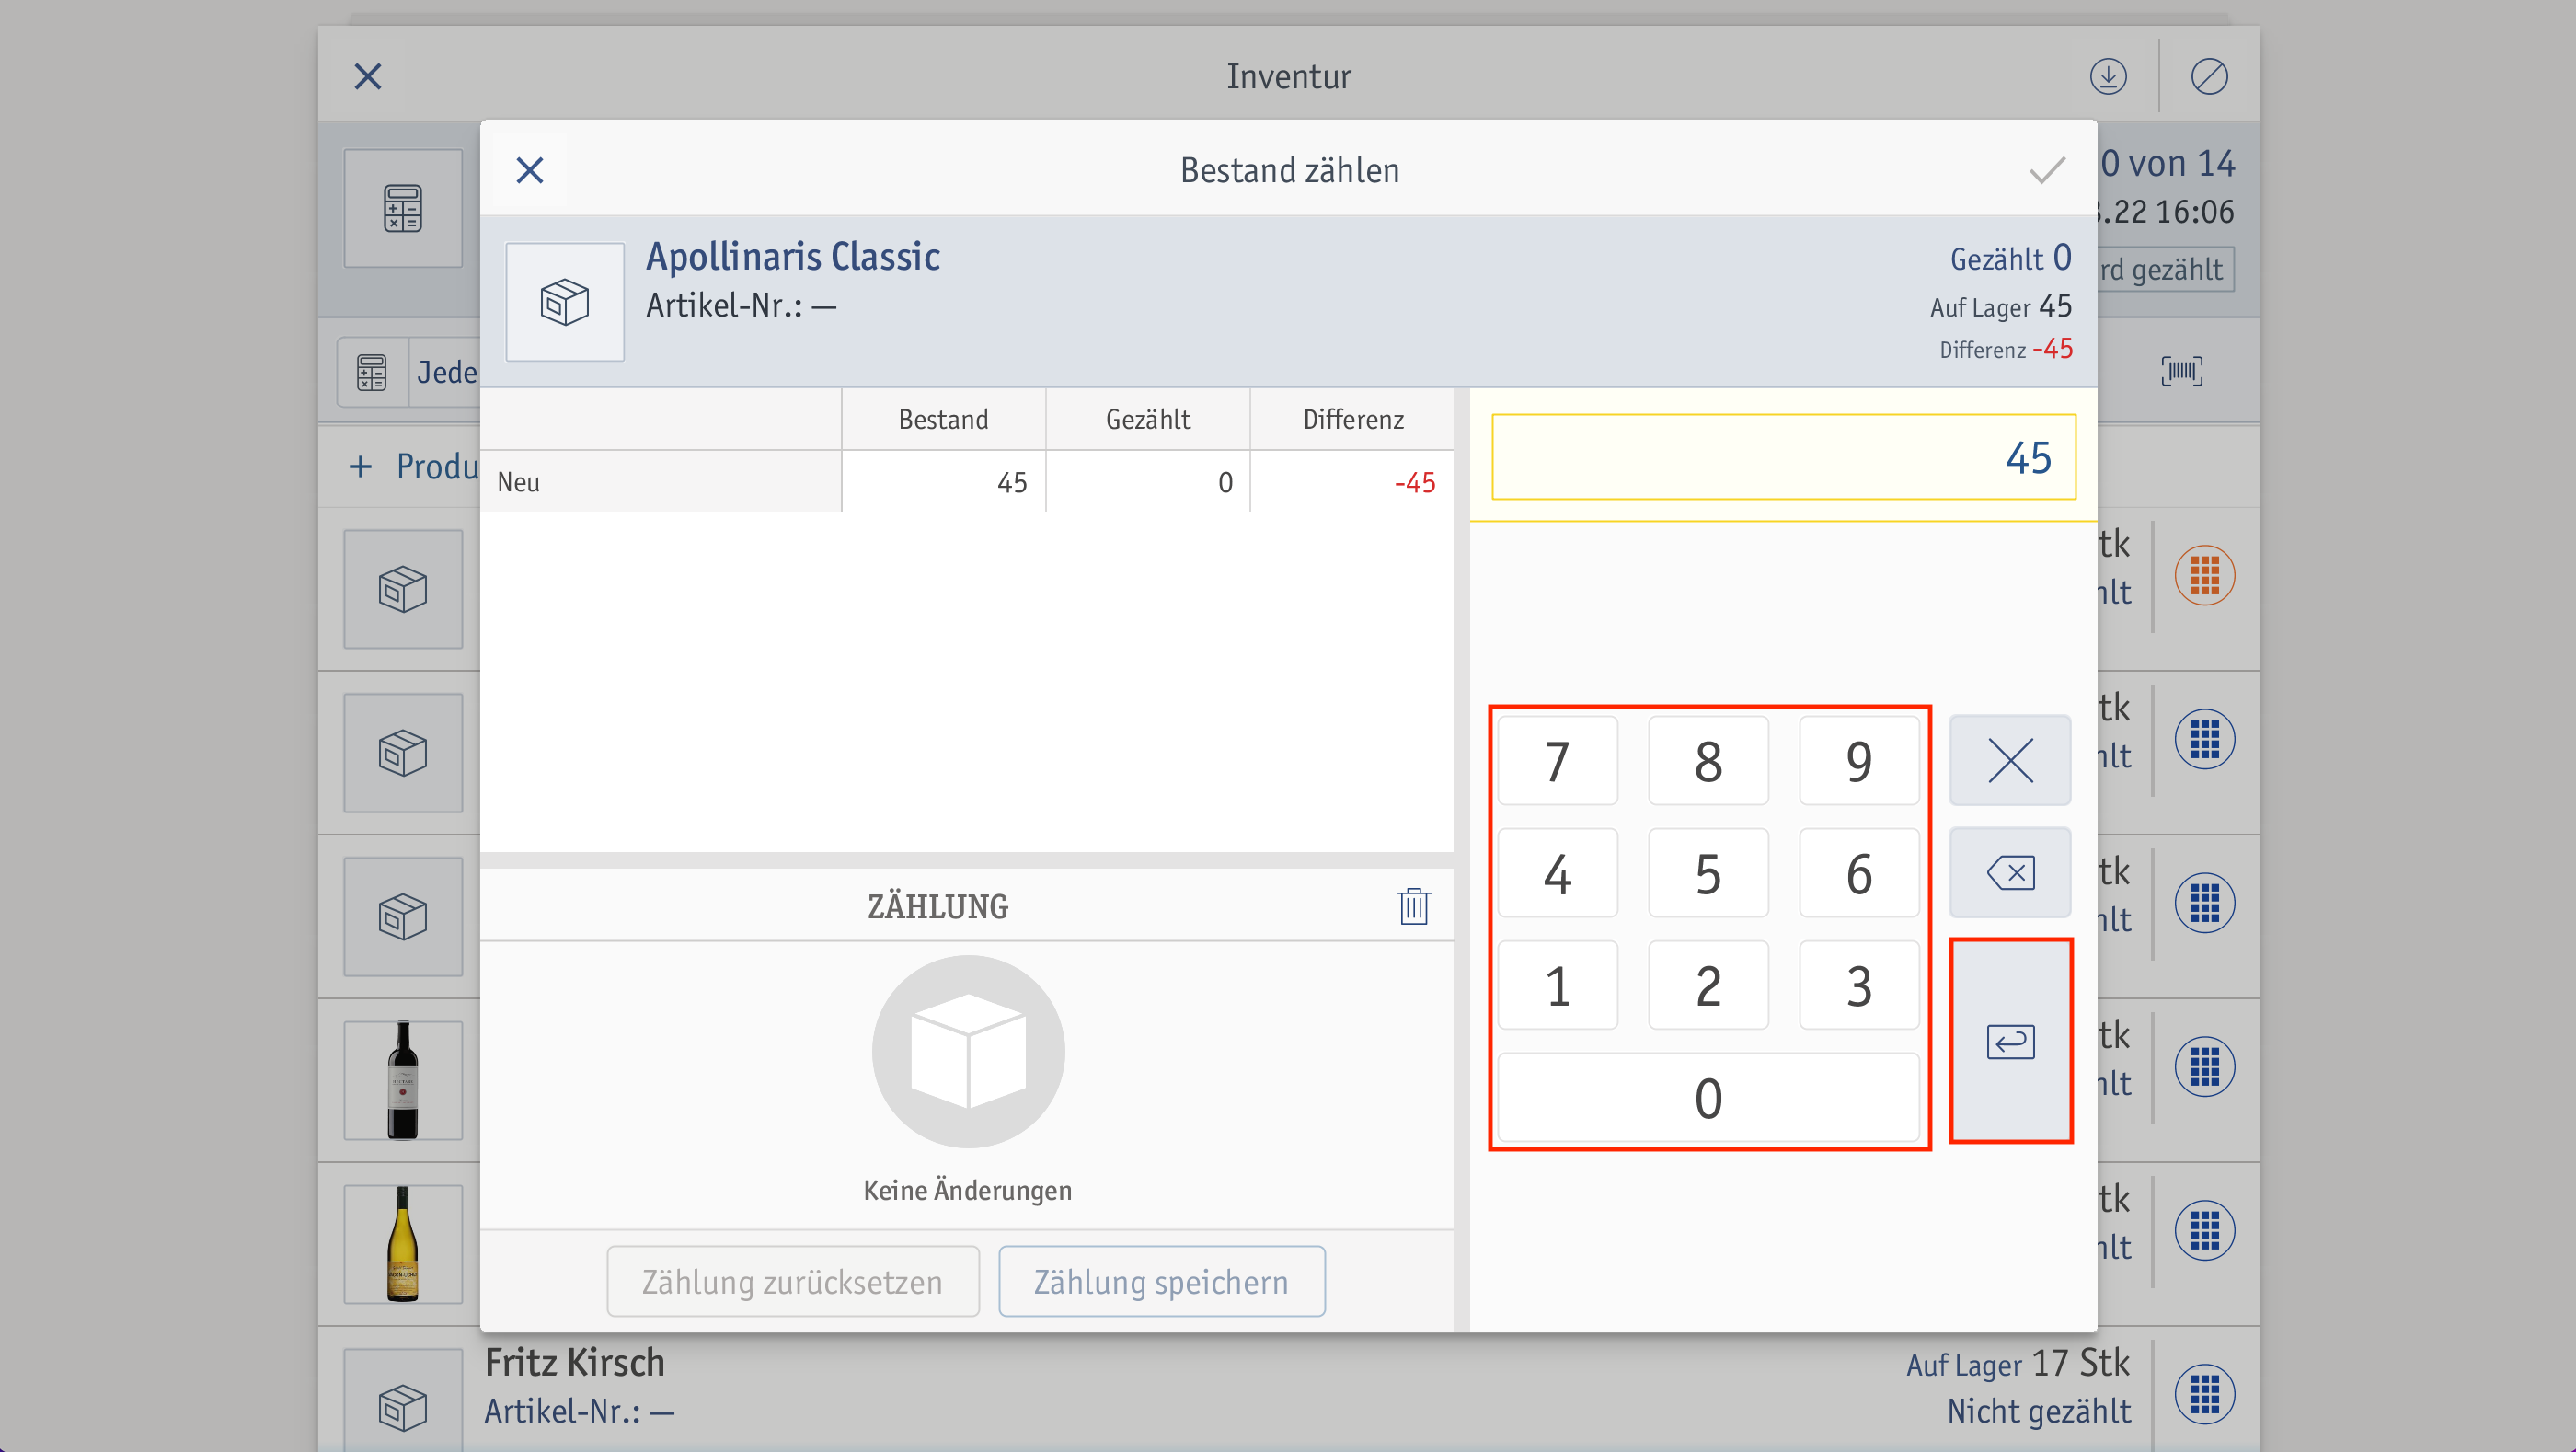The width and height of the screenshot is (2576, 1452).
Task: Click the Gezählt 0 cell in Neu row
Action: click(1148, 482)
